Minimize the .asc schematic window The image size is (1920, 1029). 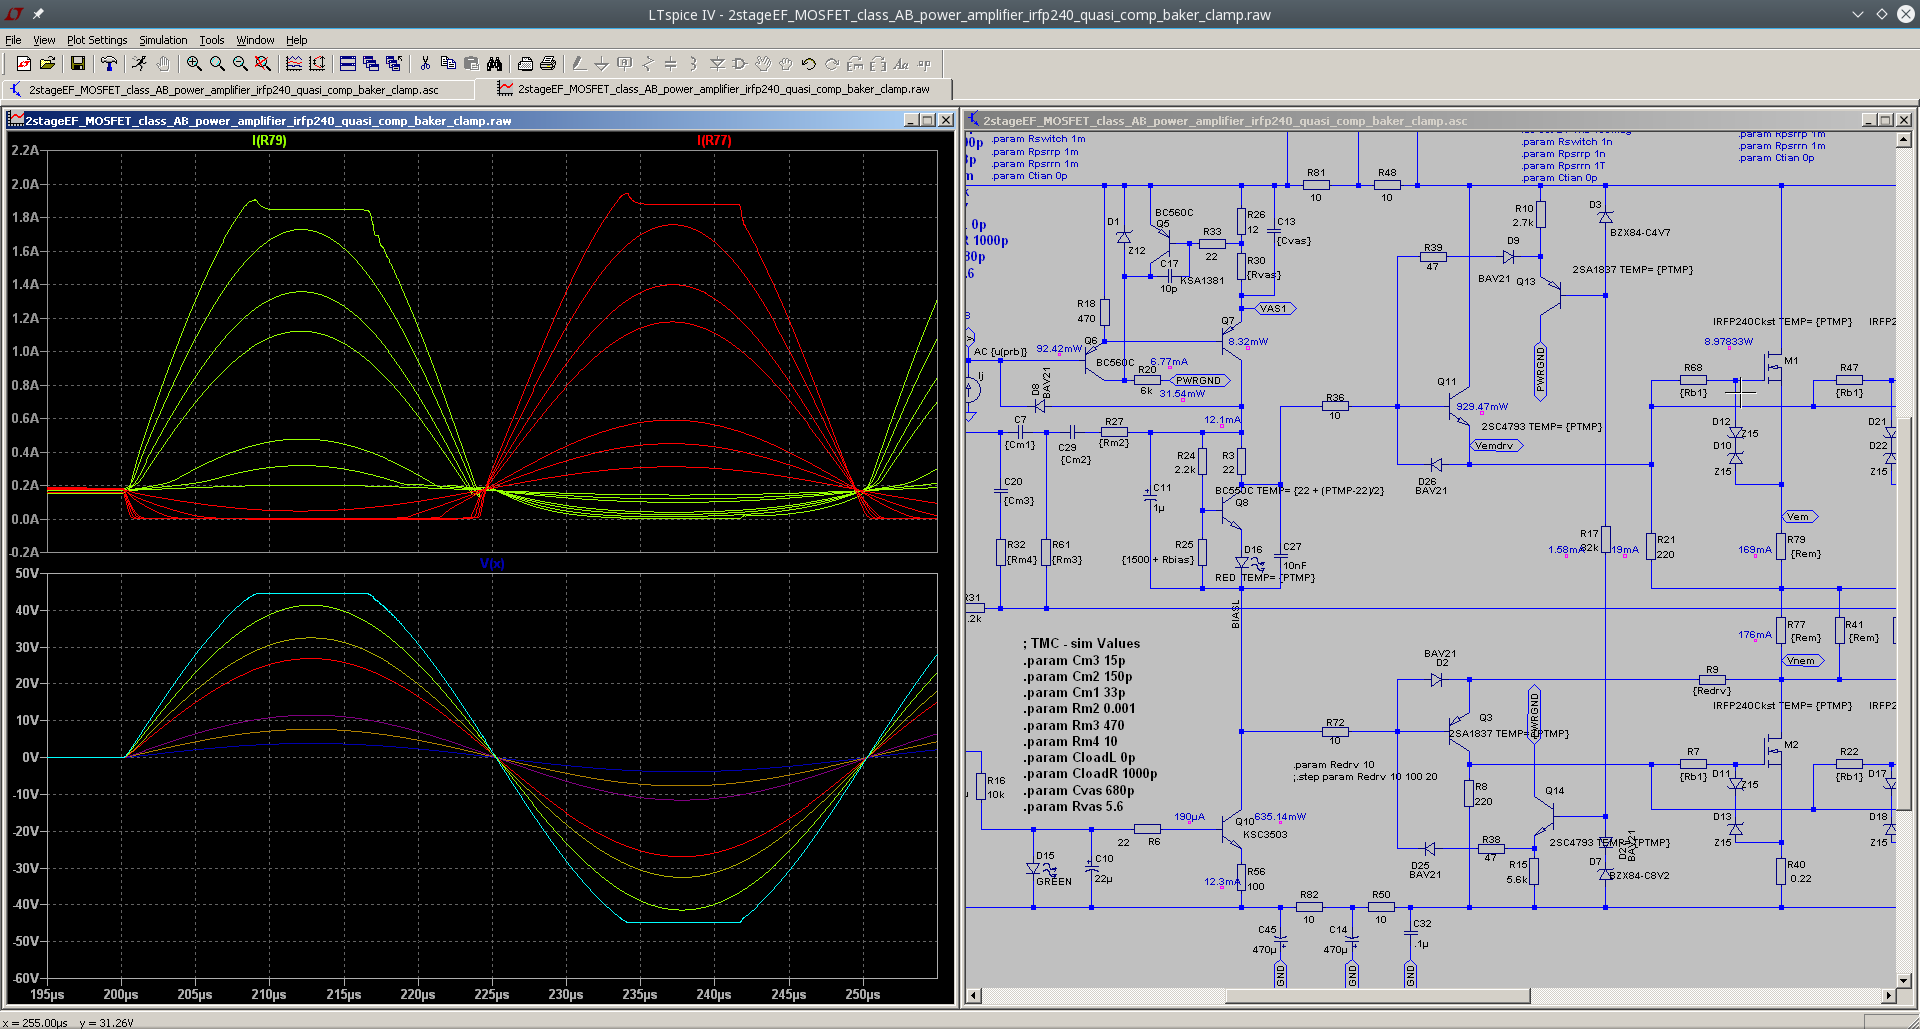pyautogui.click(x=1869, y=120)
